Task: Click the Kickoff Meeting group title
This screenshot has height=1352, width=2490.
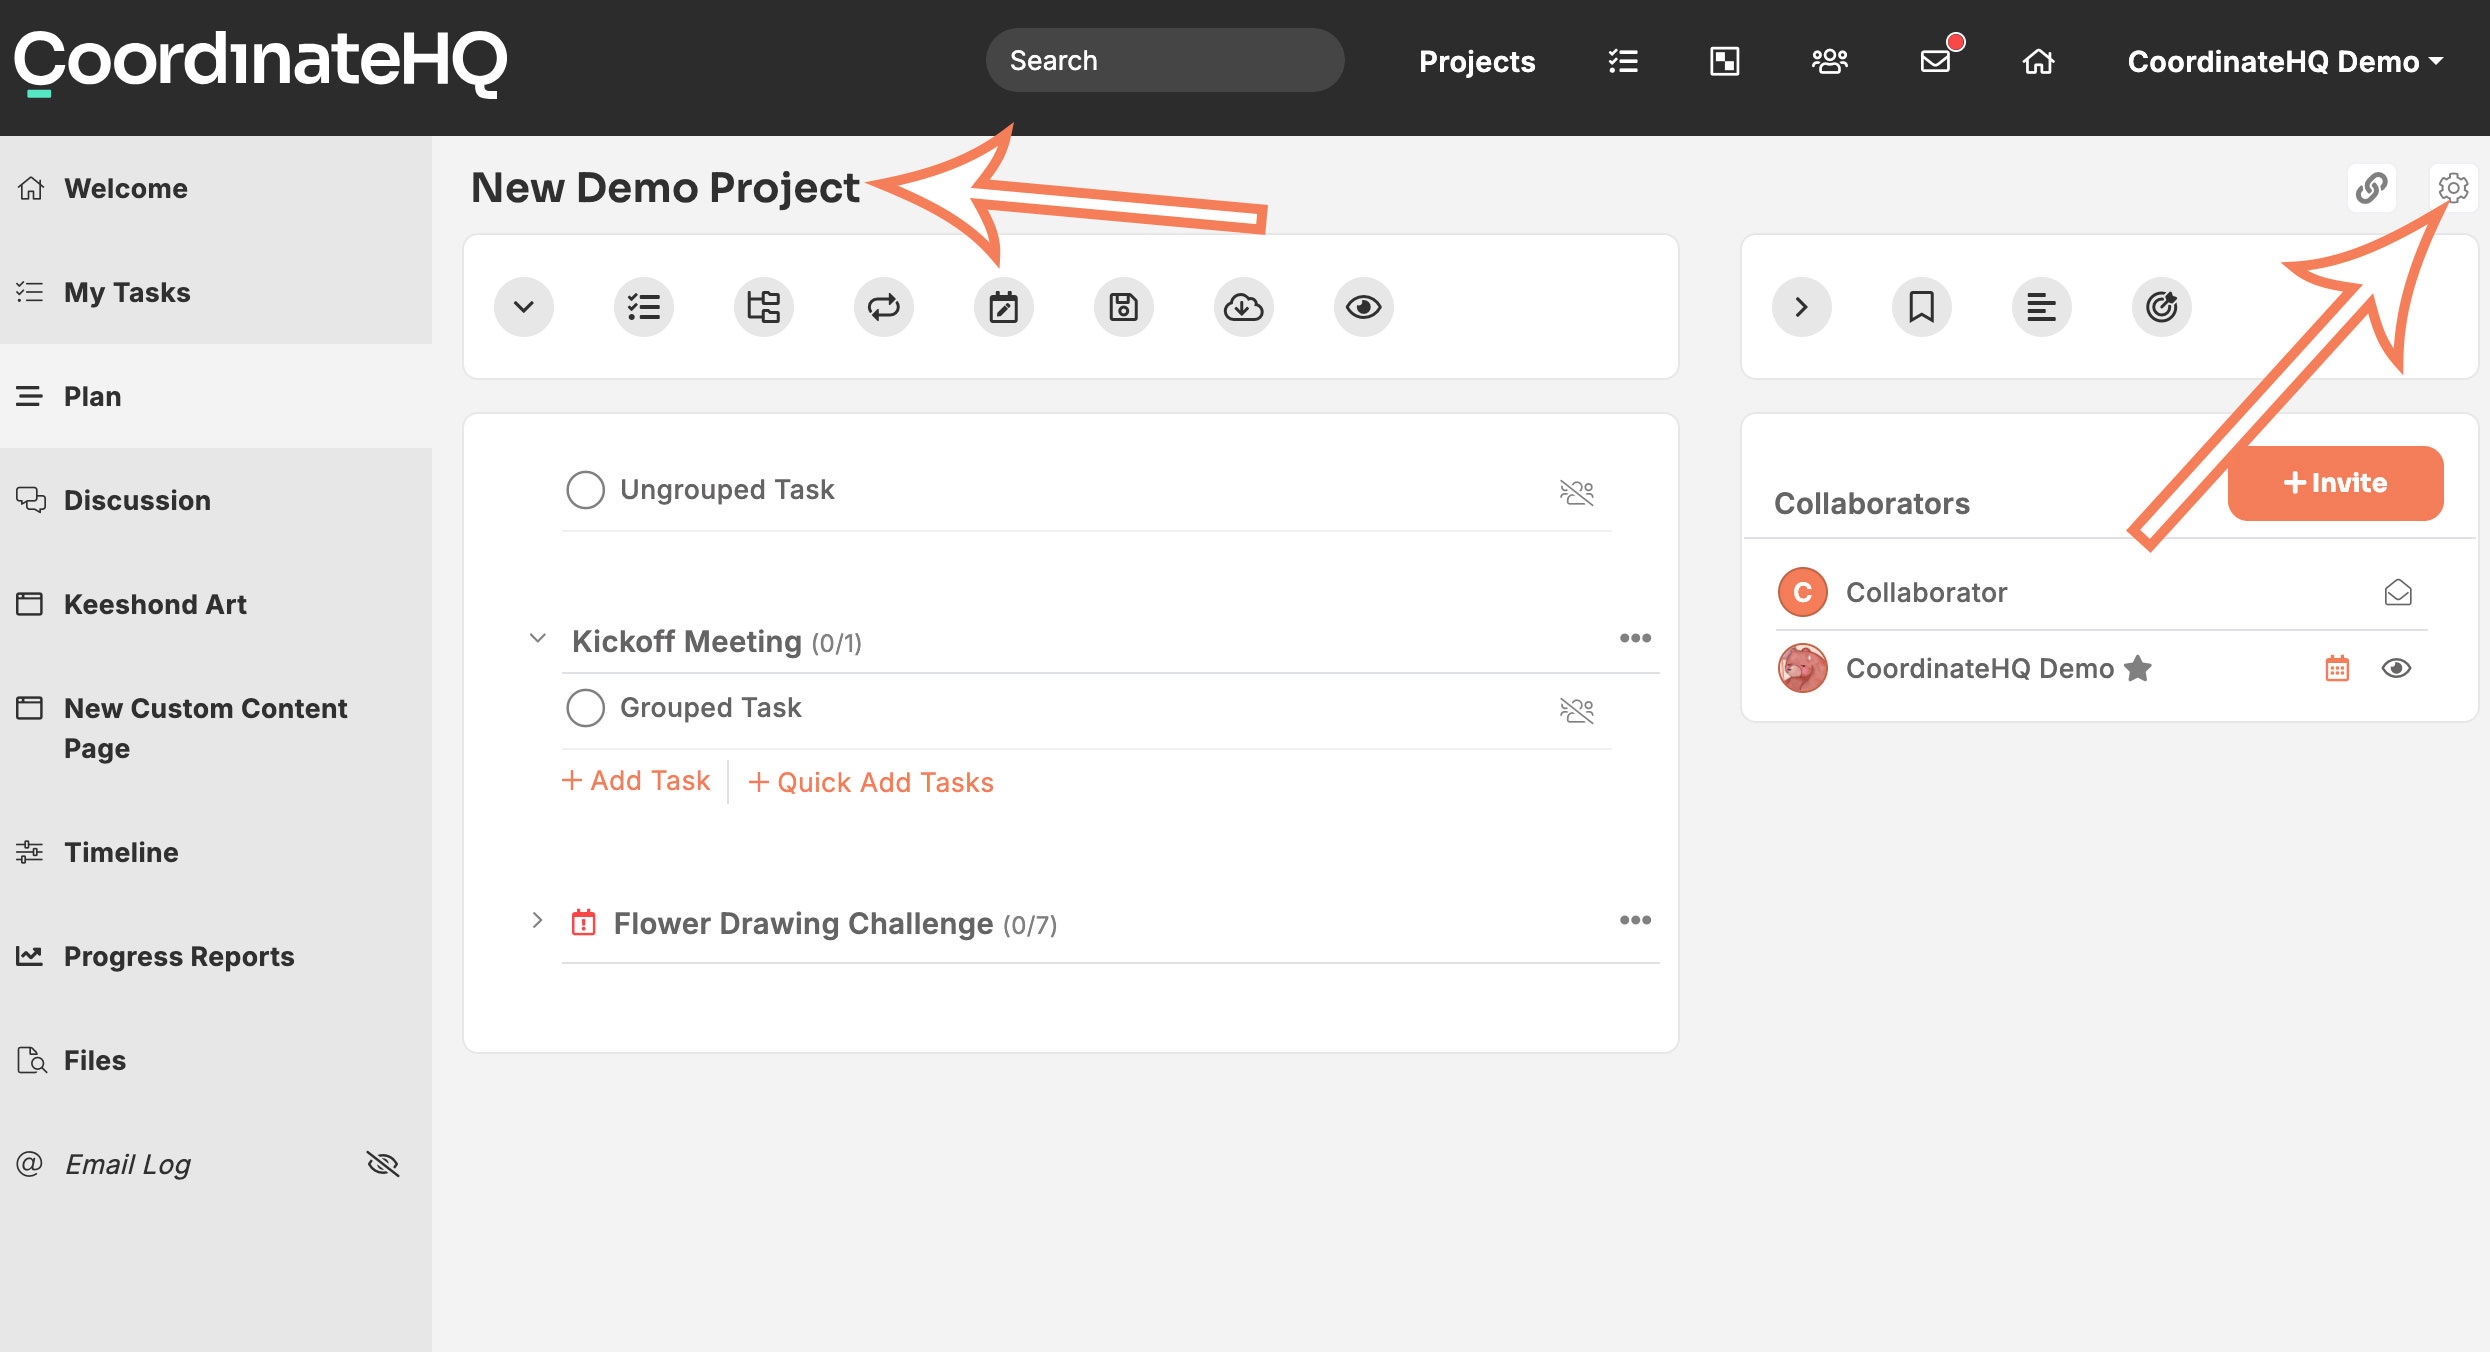Action: point(687,641)
